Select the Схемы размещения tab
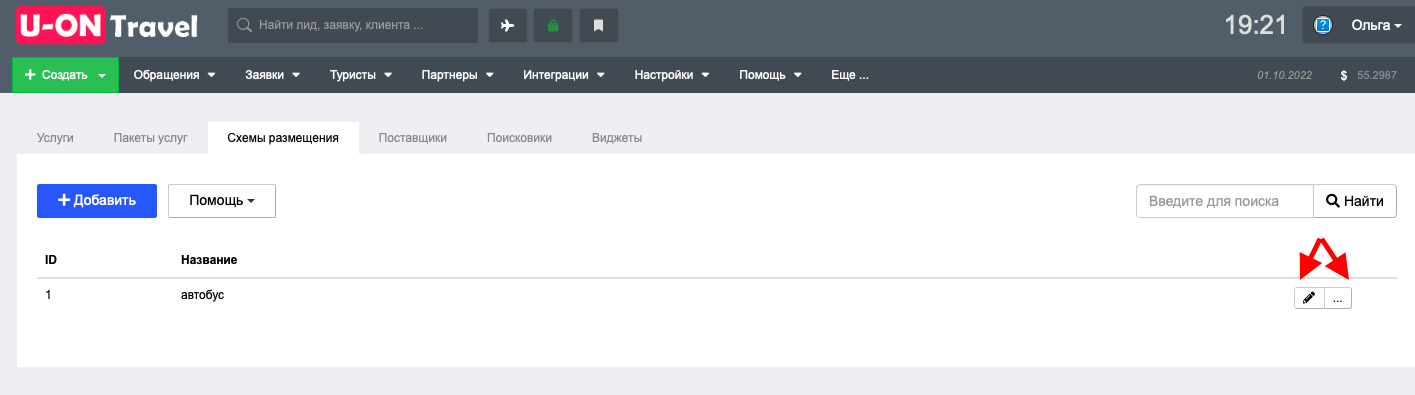Screen dimensions: 1415x395 [283, 138]
